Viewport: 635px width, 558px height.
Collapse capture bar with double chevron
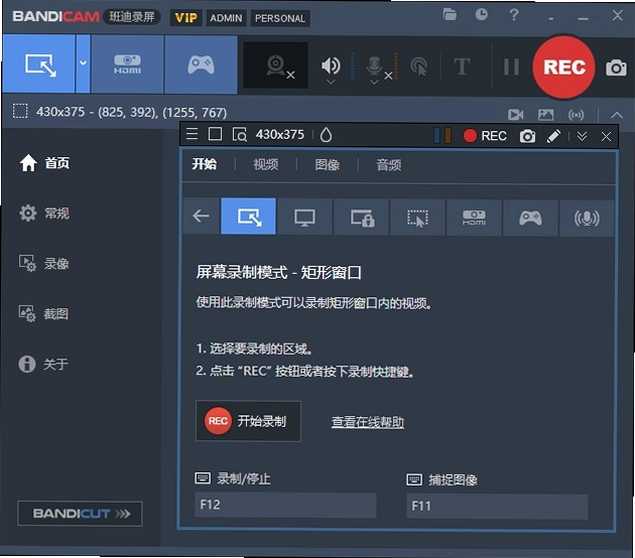(x=582, y=136)
